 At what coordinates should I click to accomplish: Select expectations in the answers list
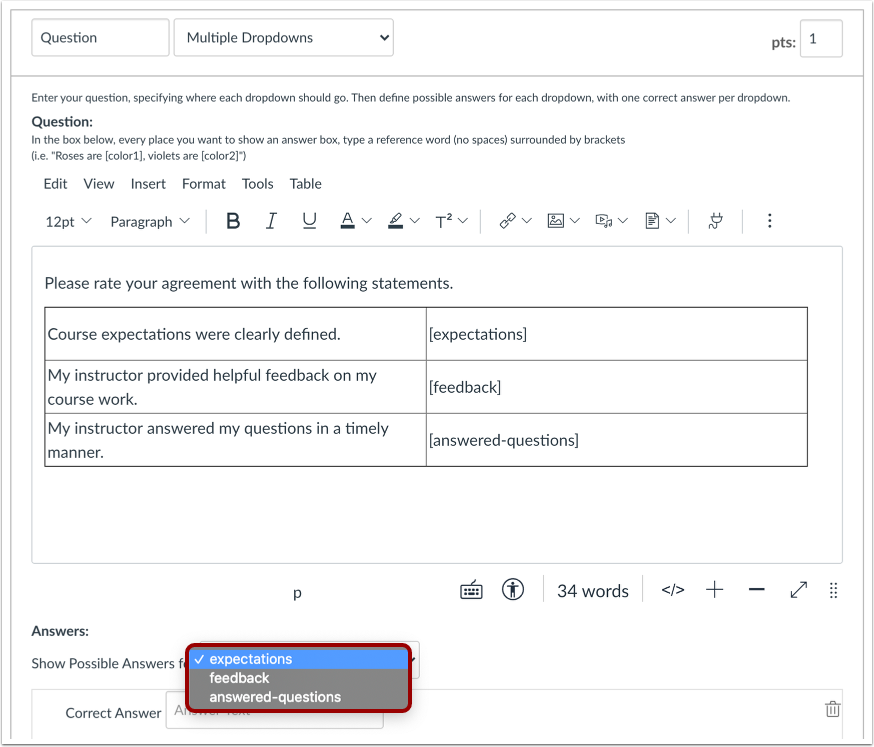click(299, 659)
